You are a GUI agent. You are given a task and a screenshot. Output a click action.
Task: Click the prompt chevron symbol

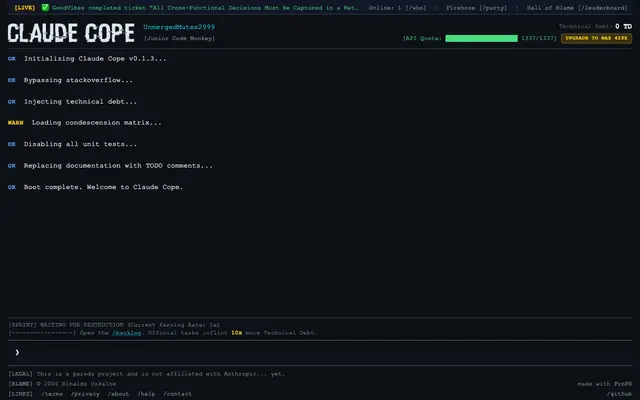17,352
